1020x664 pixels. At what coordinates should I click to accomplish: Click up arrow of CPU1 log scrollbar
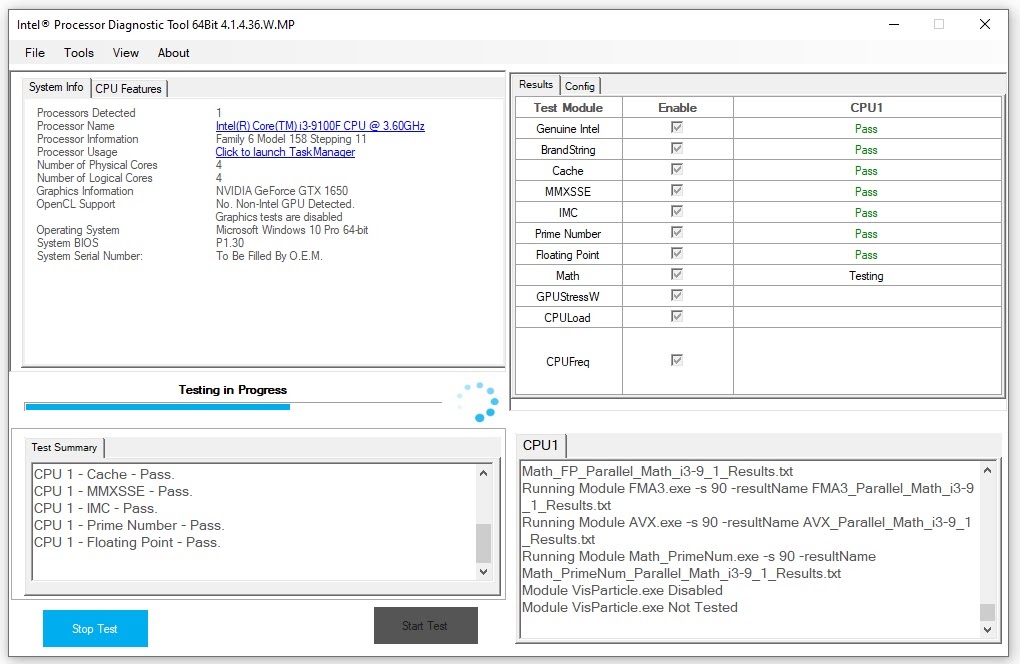[987, 470]
